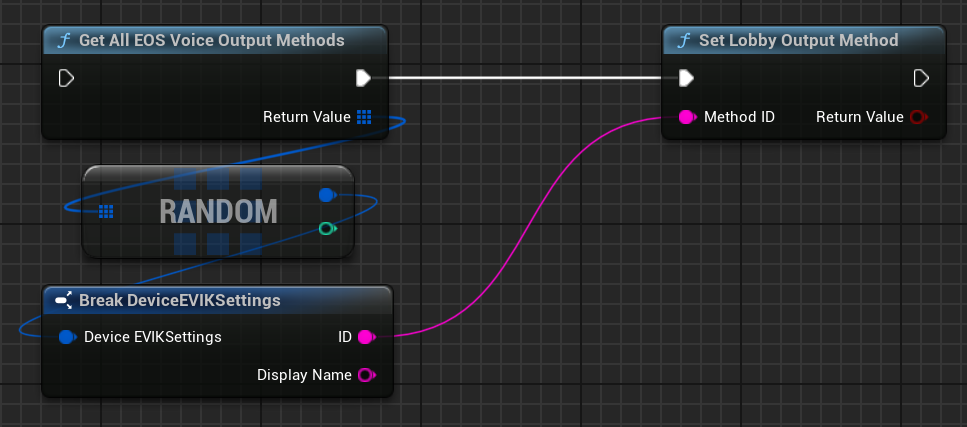Select the RANDOM node by its label

(x=218, y=211)
